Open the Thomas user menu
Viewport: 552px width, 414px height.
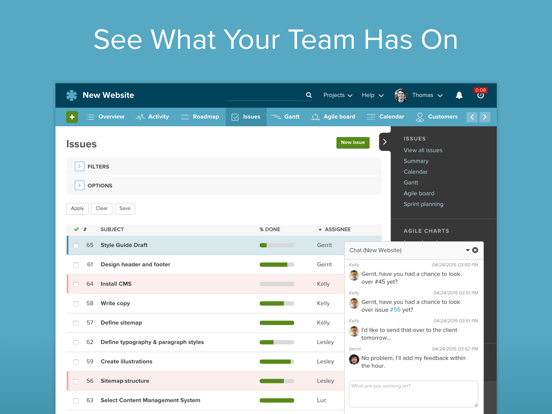click(427, 95)
